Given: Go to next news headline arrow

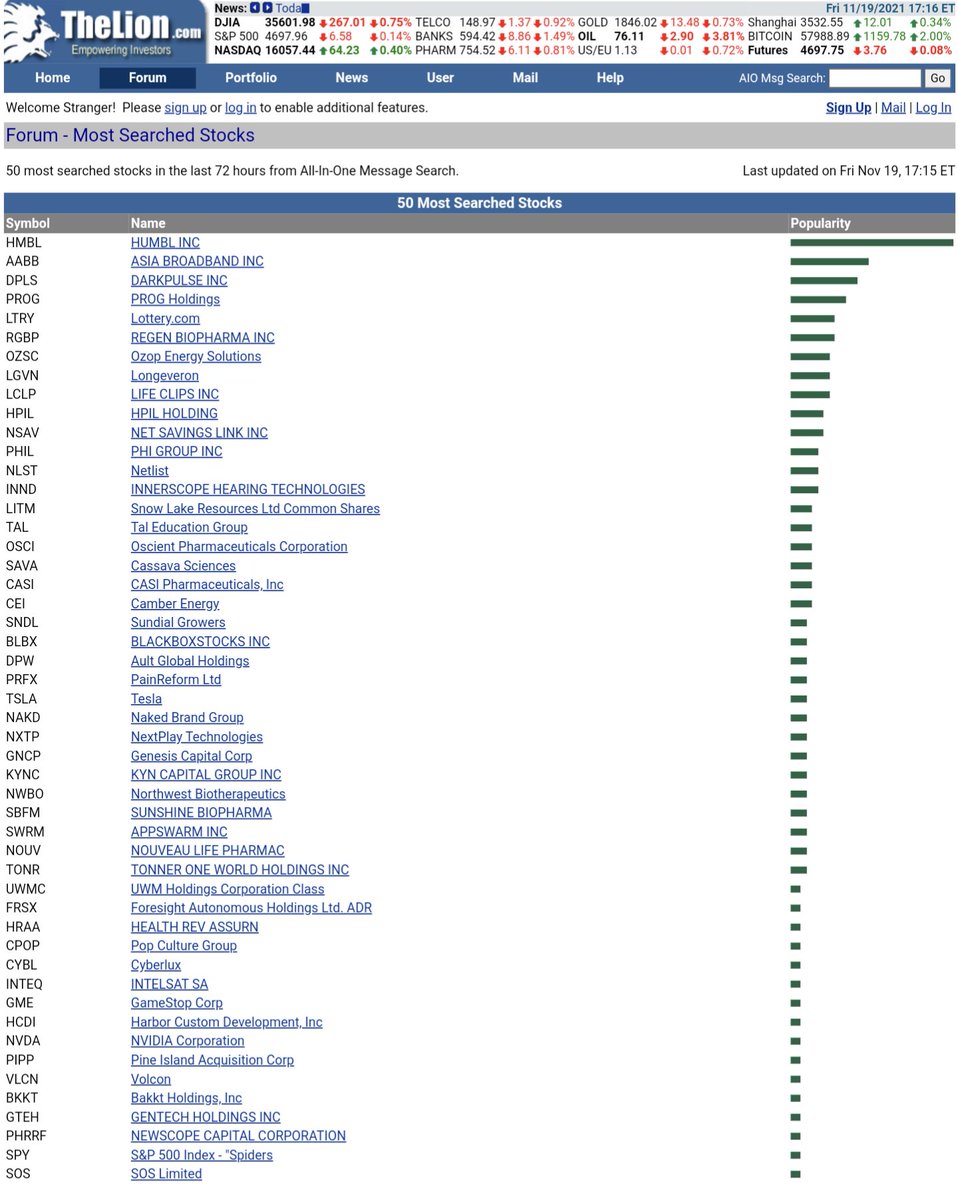Looking at the screenshot, I should (267, 8).
